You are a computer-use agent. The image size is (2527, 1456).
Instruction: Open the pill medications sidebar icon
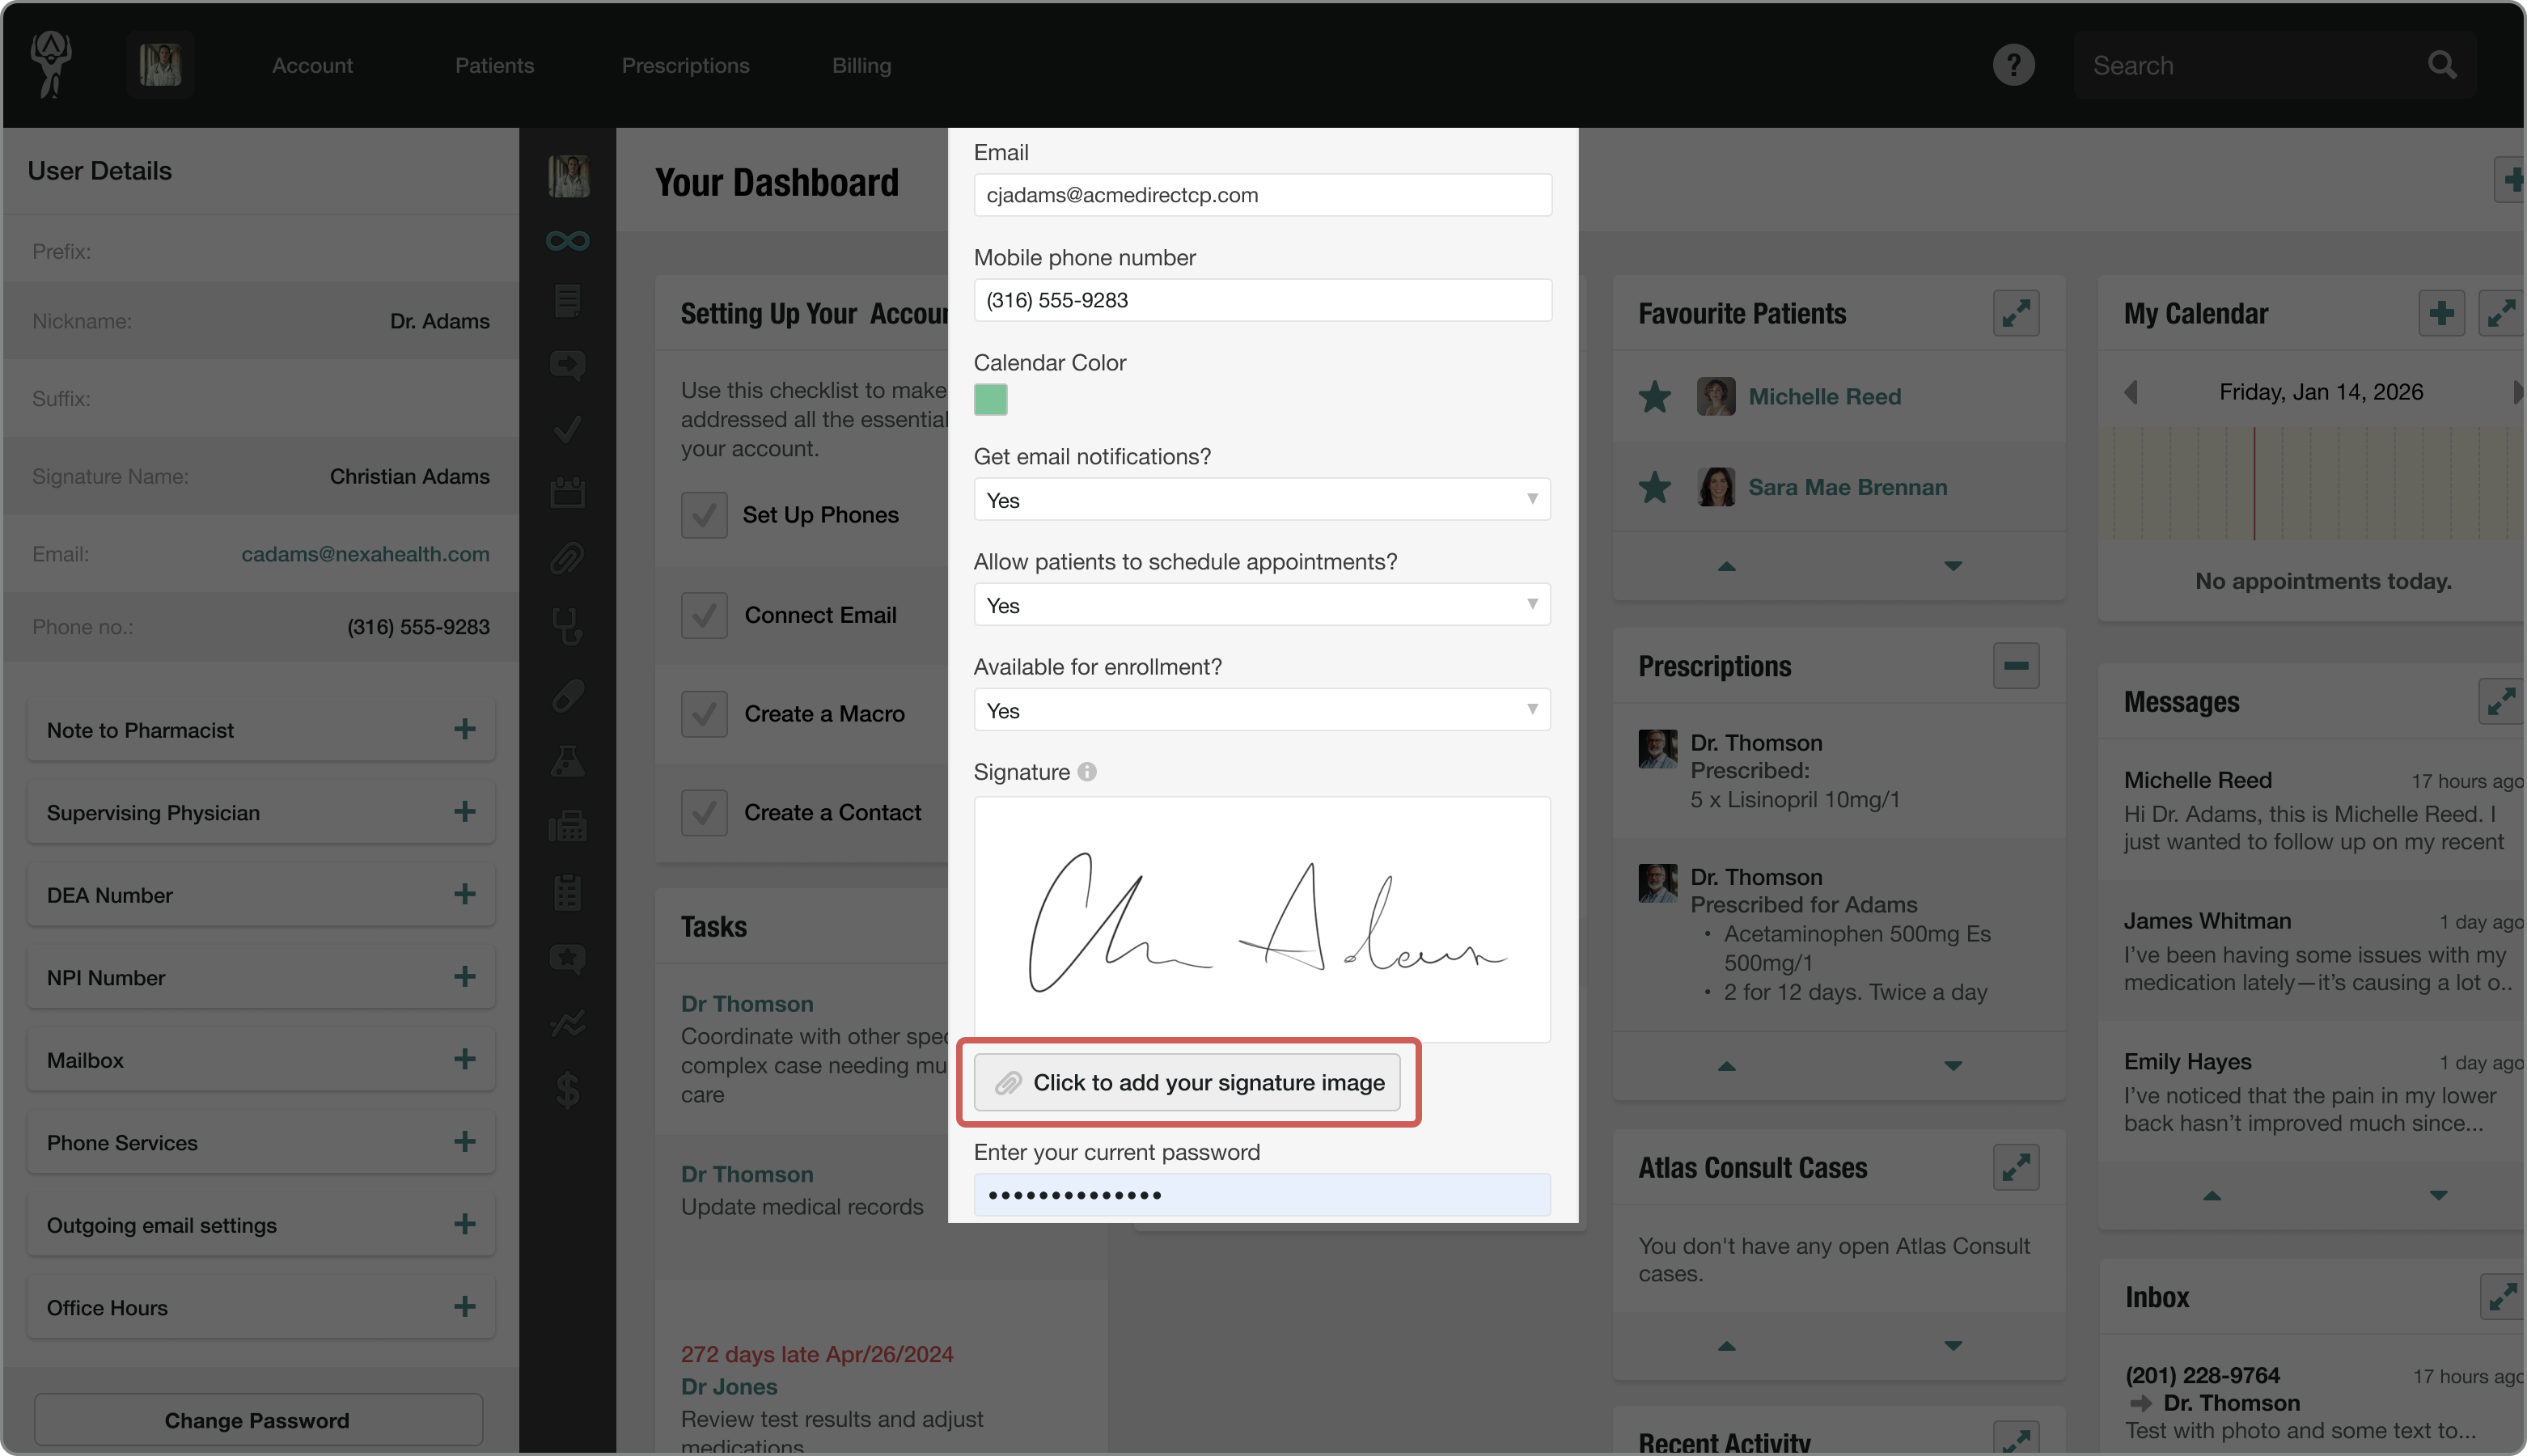[567, 696]
